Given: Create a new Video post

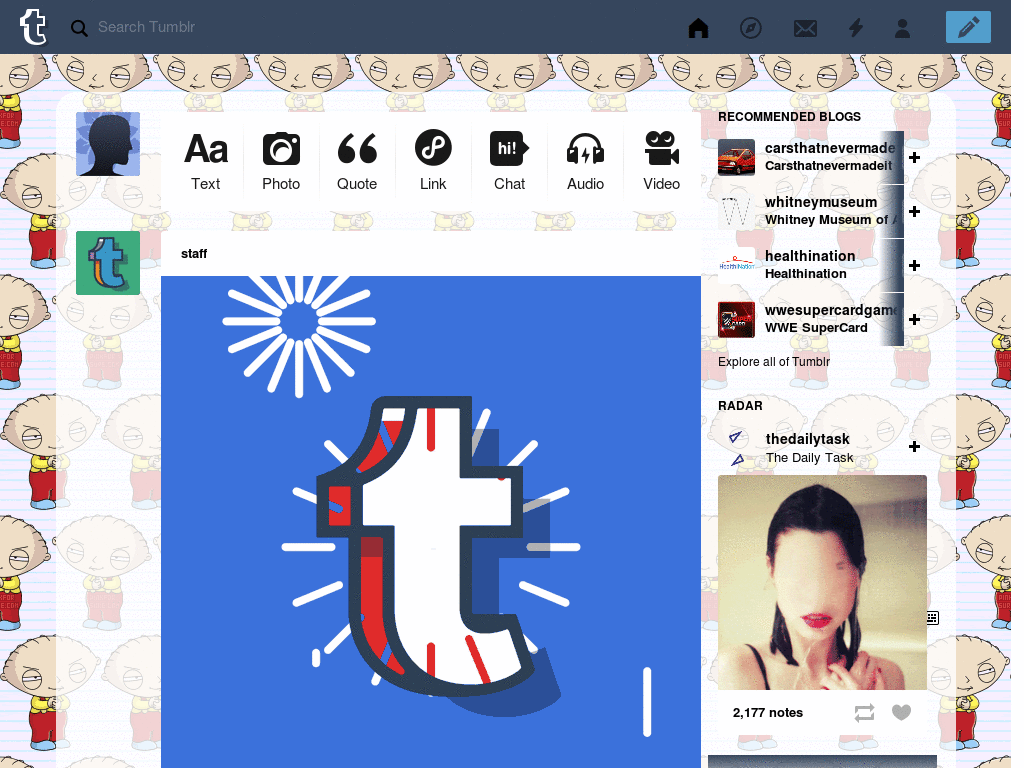Looking at the screenshot, I should (662, 161).
